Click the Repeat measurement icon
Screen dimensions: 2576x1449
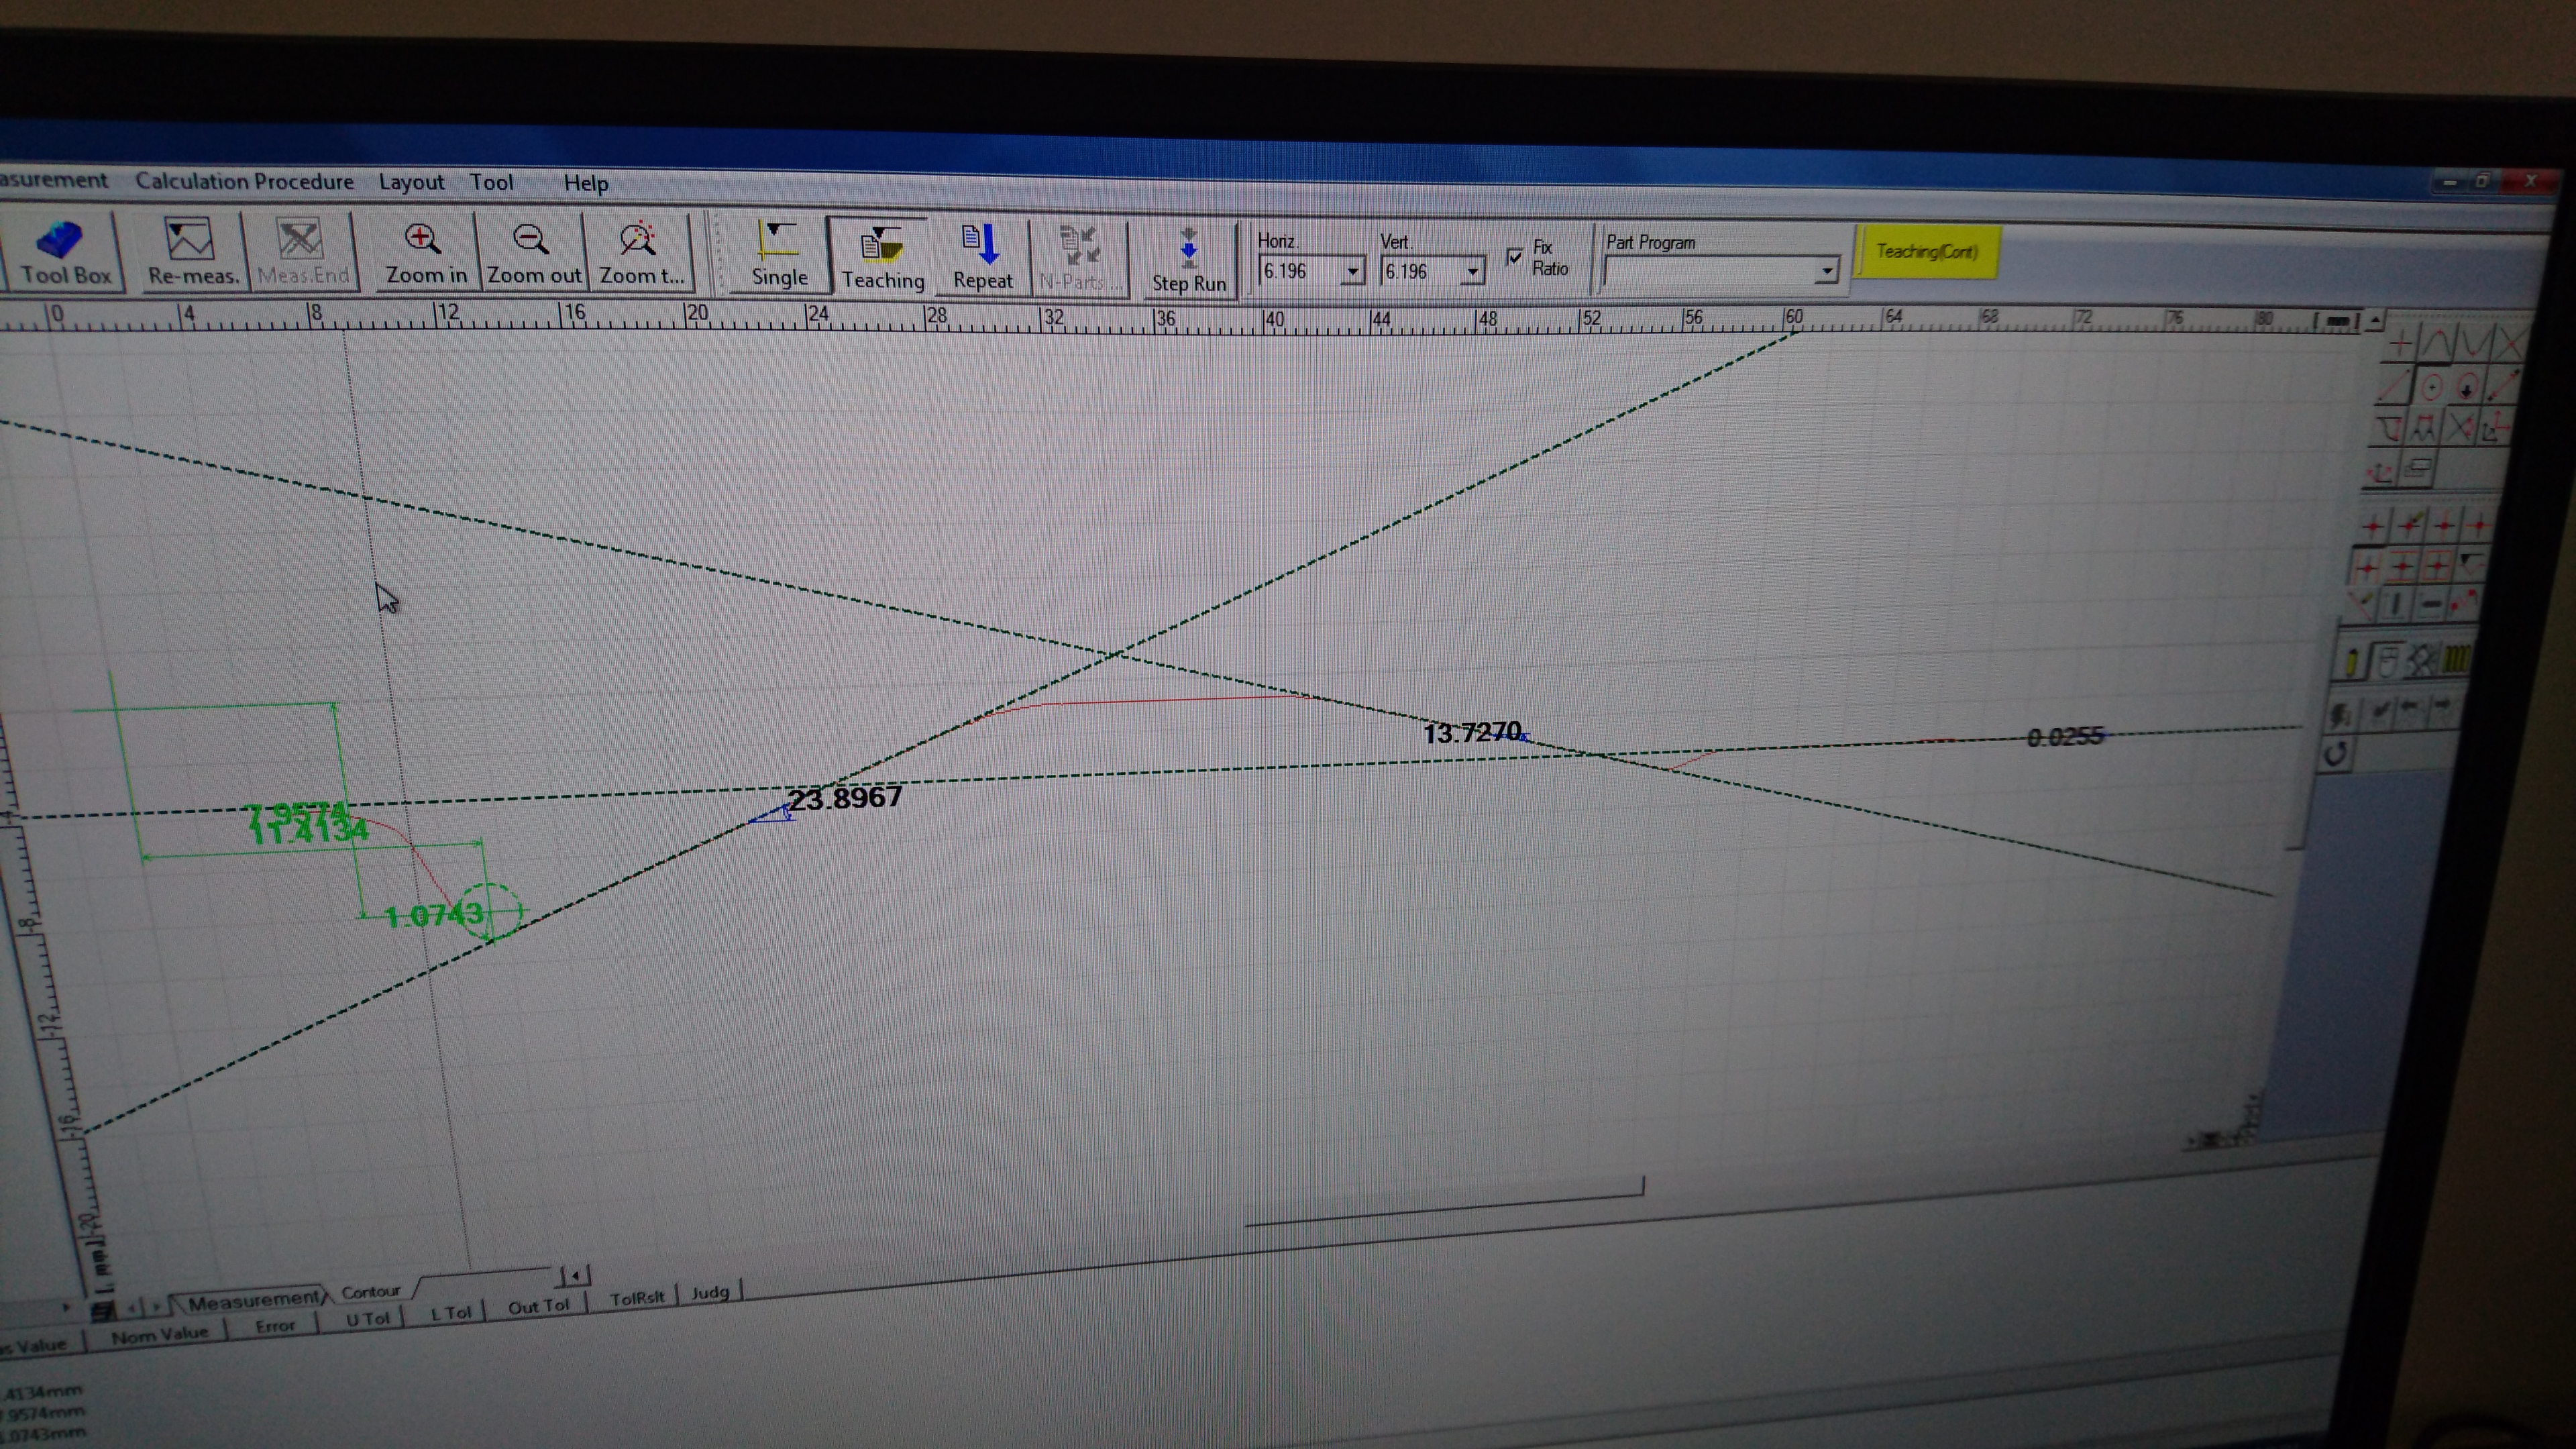(x=982, y=253)
